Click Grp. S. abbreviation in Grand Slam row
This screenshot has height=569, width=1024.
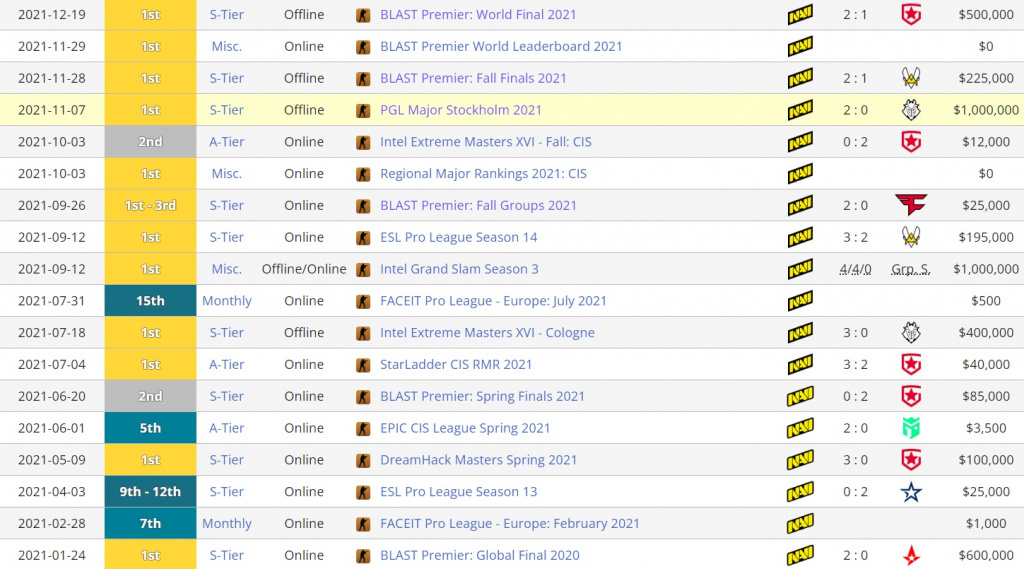(911, 269)
